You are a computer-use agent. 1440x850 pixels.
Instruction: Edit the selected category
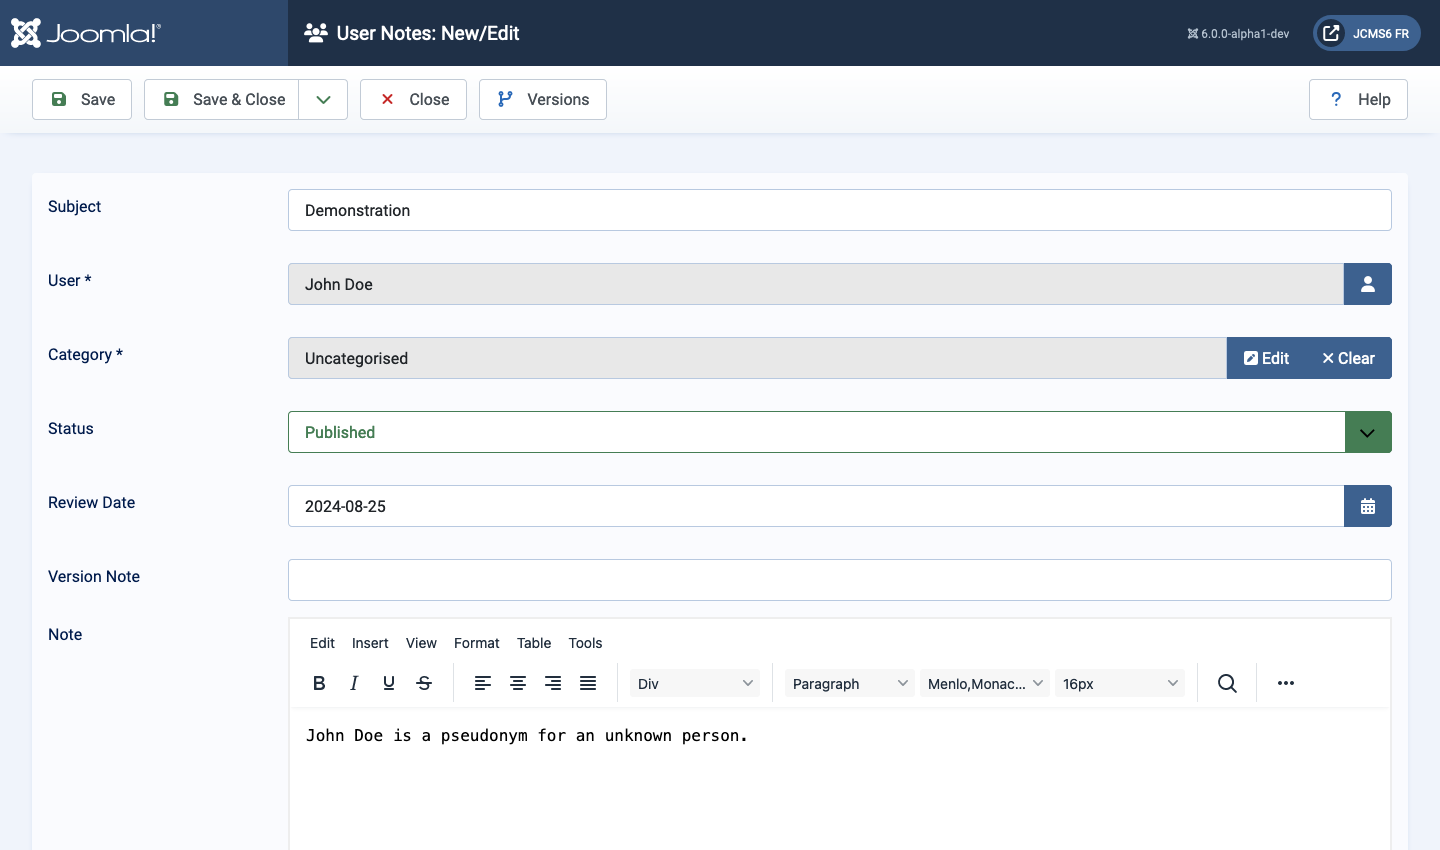(1266, 358)
